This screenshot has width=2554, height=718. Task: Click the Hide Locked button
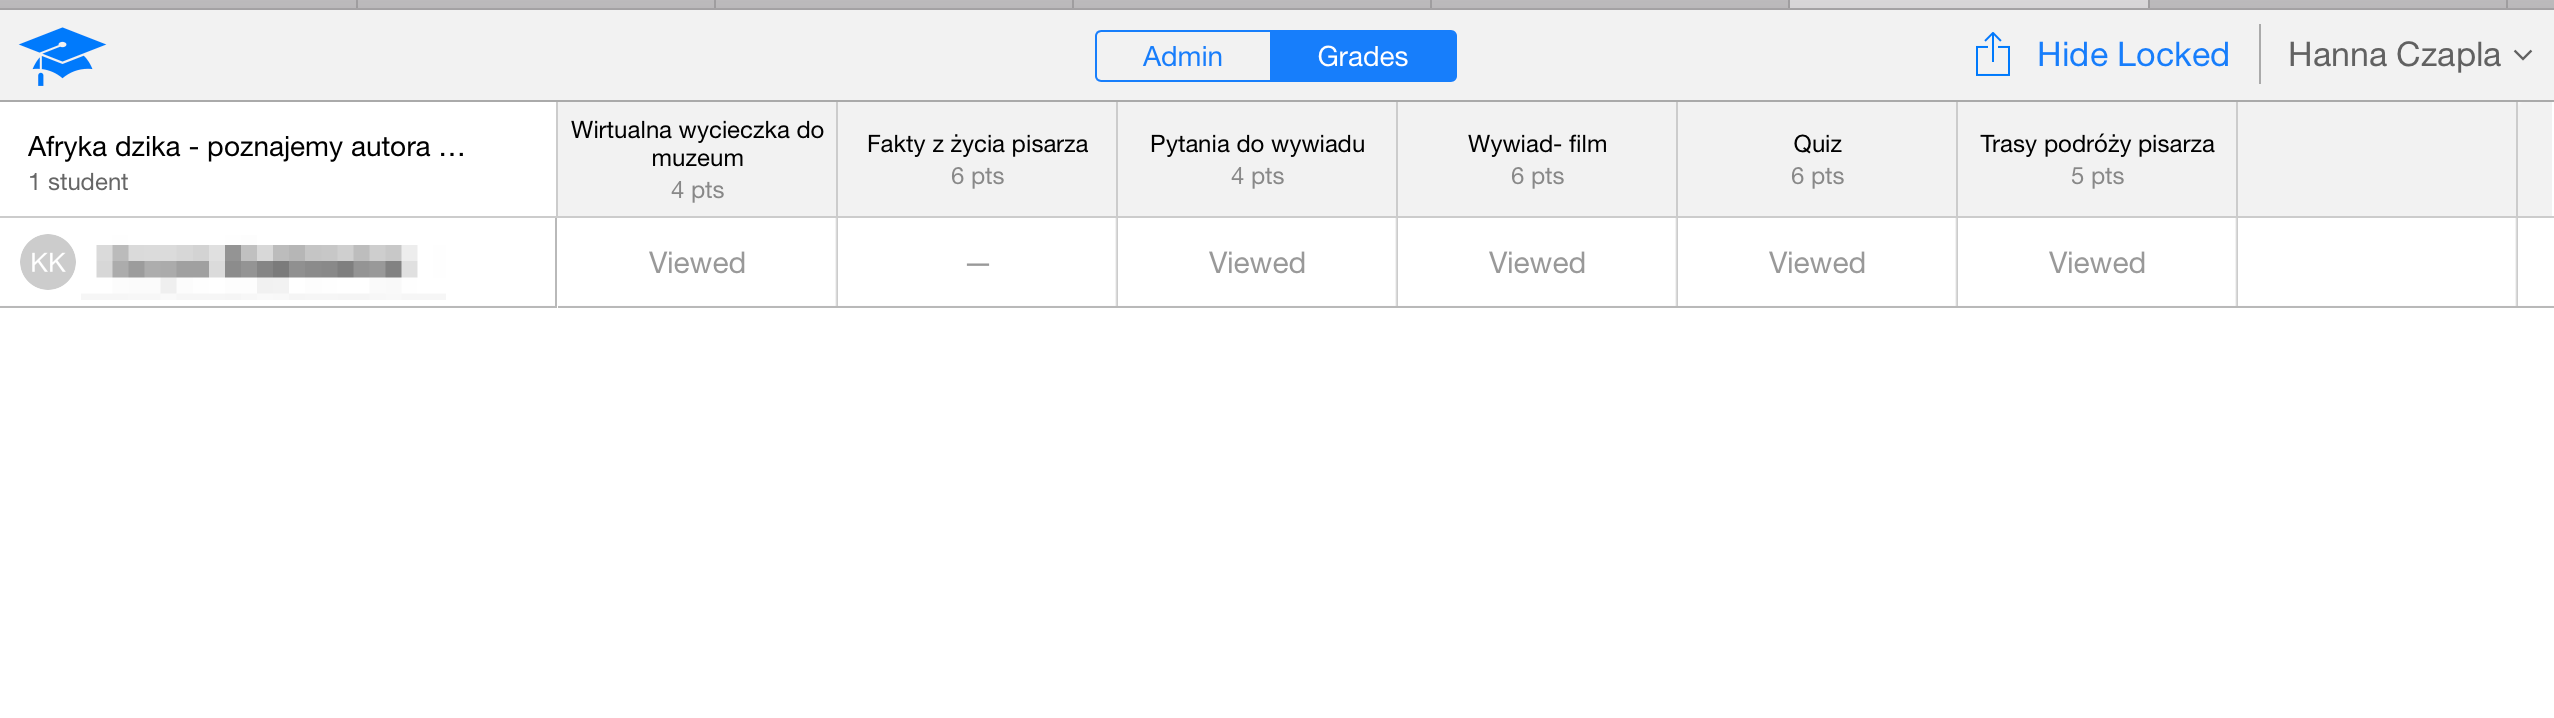(x=2132, y=55)
